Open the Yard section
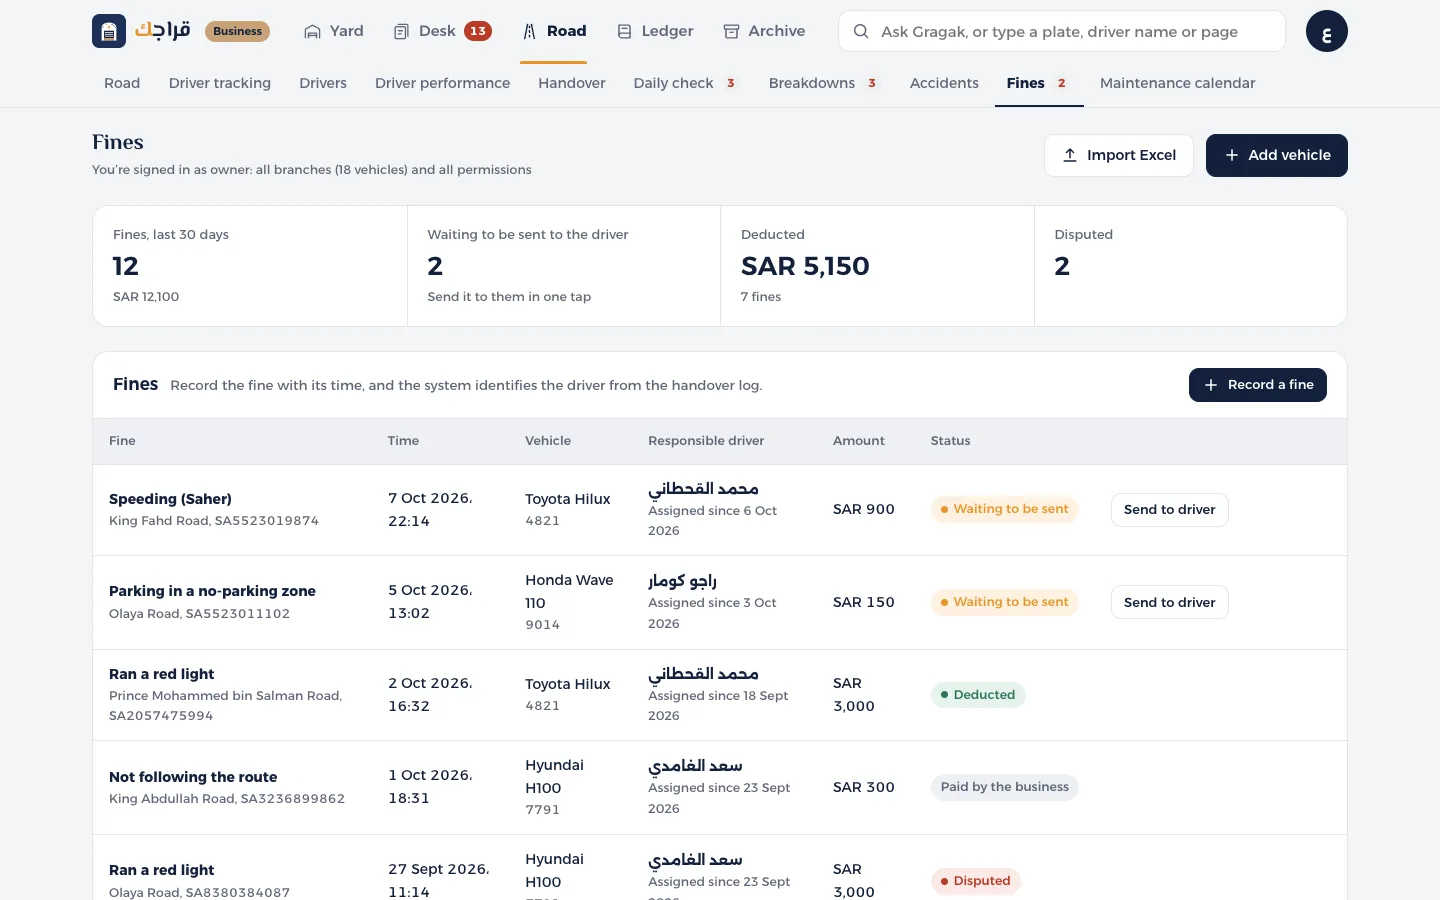Viewport: 1440px width, 900px height. click(333, 31)
